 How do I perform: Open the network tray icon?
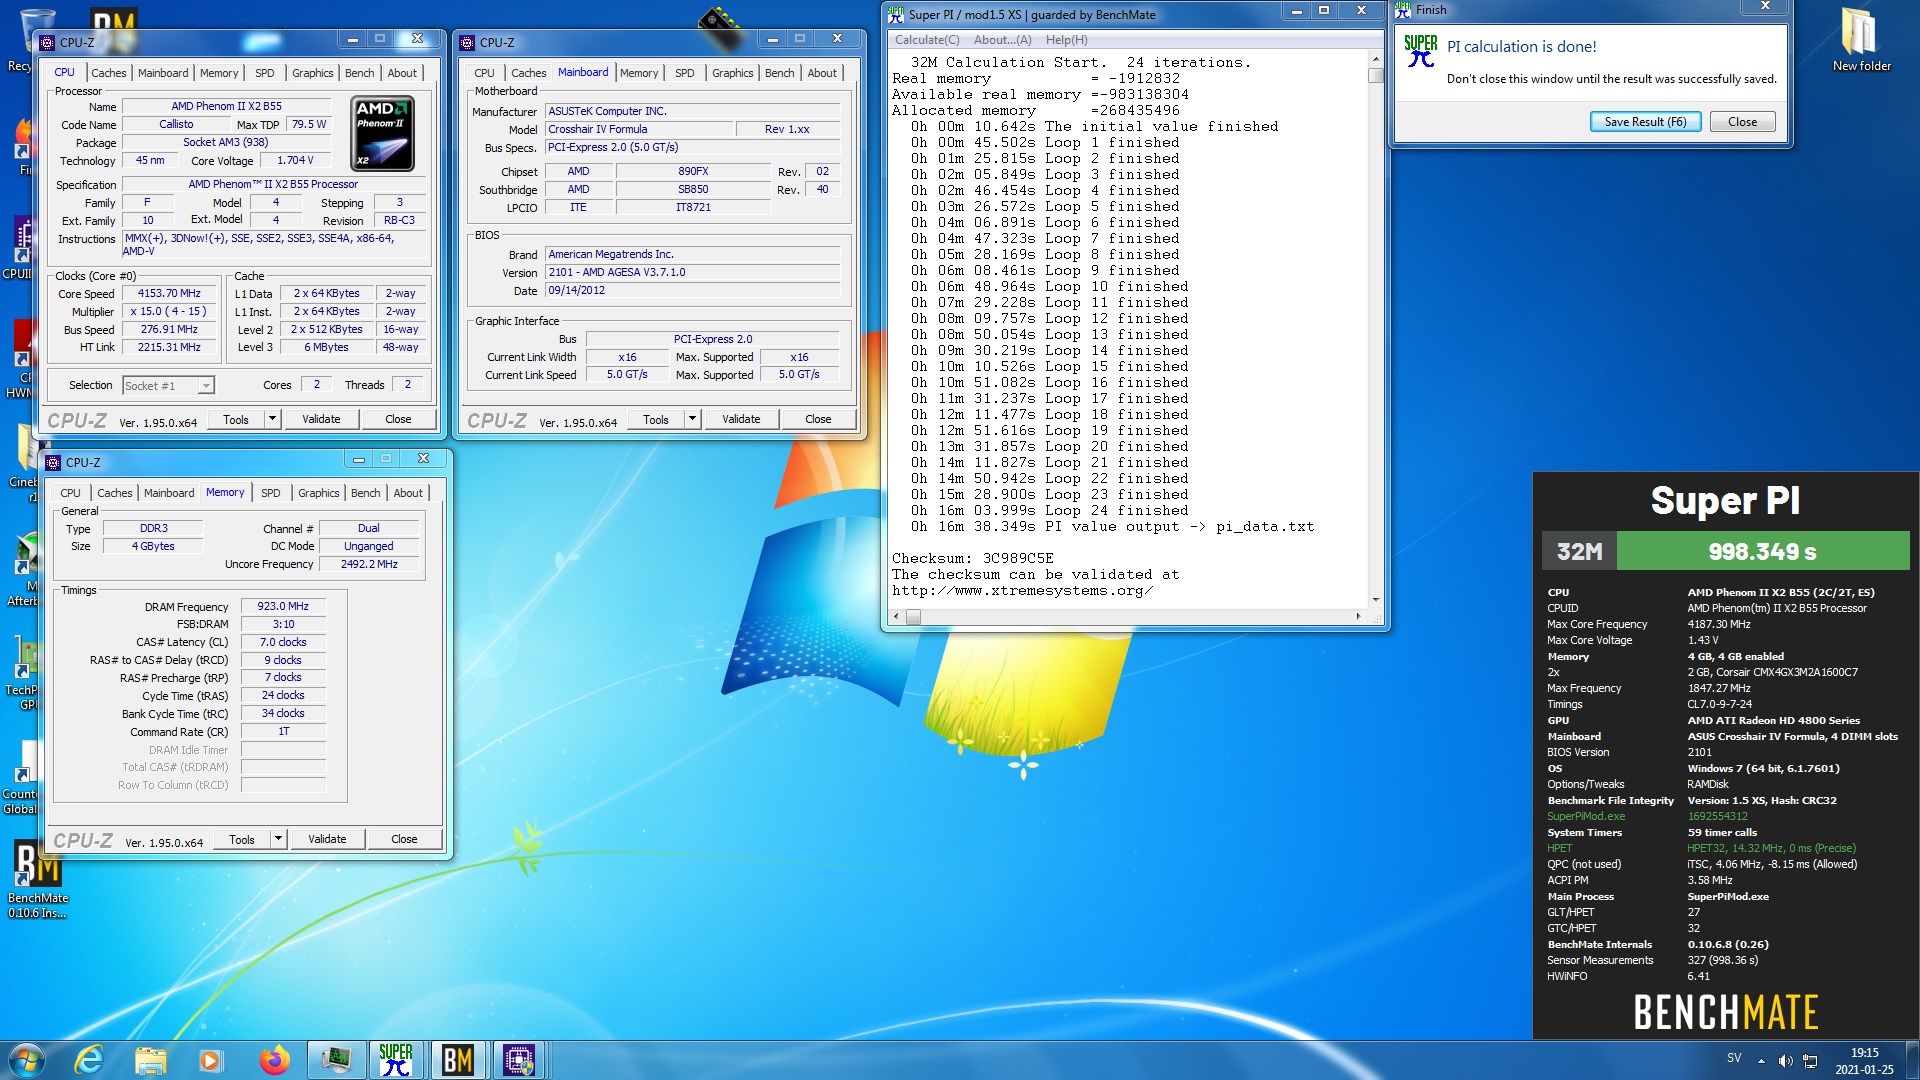pos(1810,1061)
